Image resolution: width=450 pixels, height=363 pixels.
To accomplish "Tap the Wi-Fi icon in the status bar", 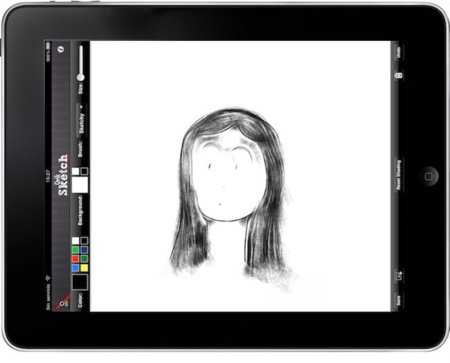I will coord(48,277).
